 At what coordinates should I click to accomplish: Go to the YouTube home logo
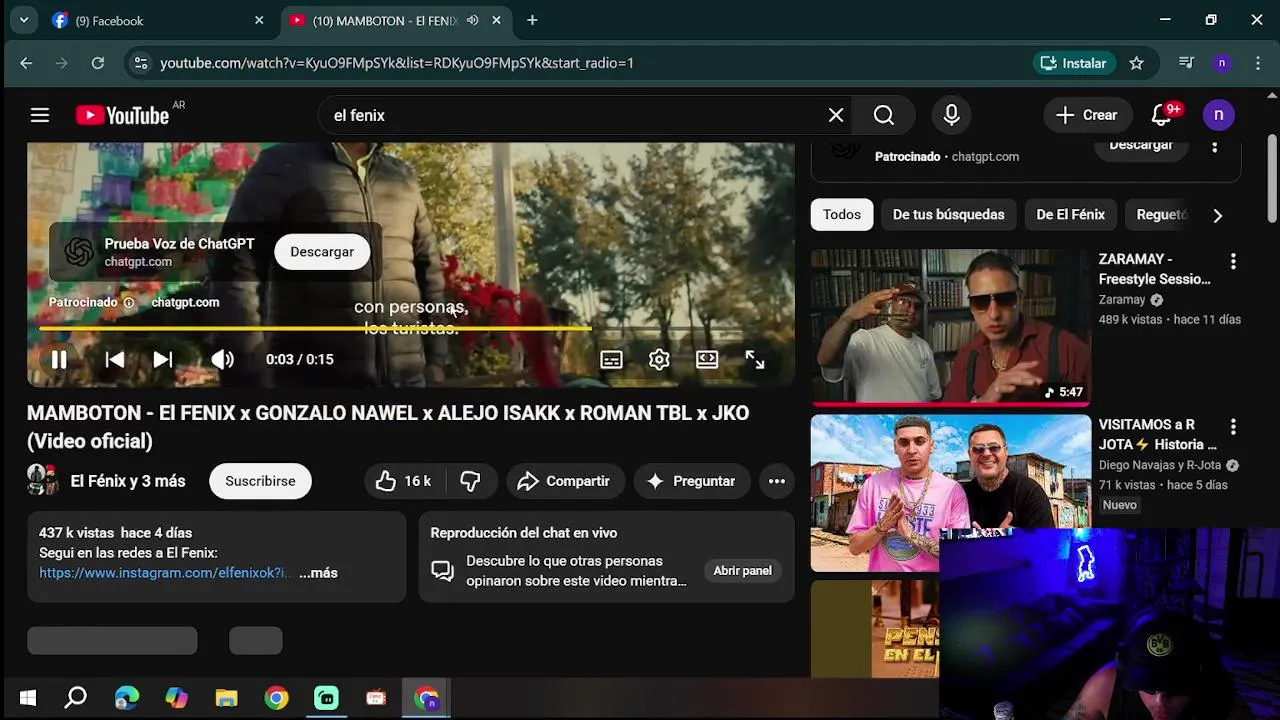[123, 115]
